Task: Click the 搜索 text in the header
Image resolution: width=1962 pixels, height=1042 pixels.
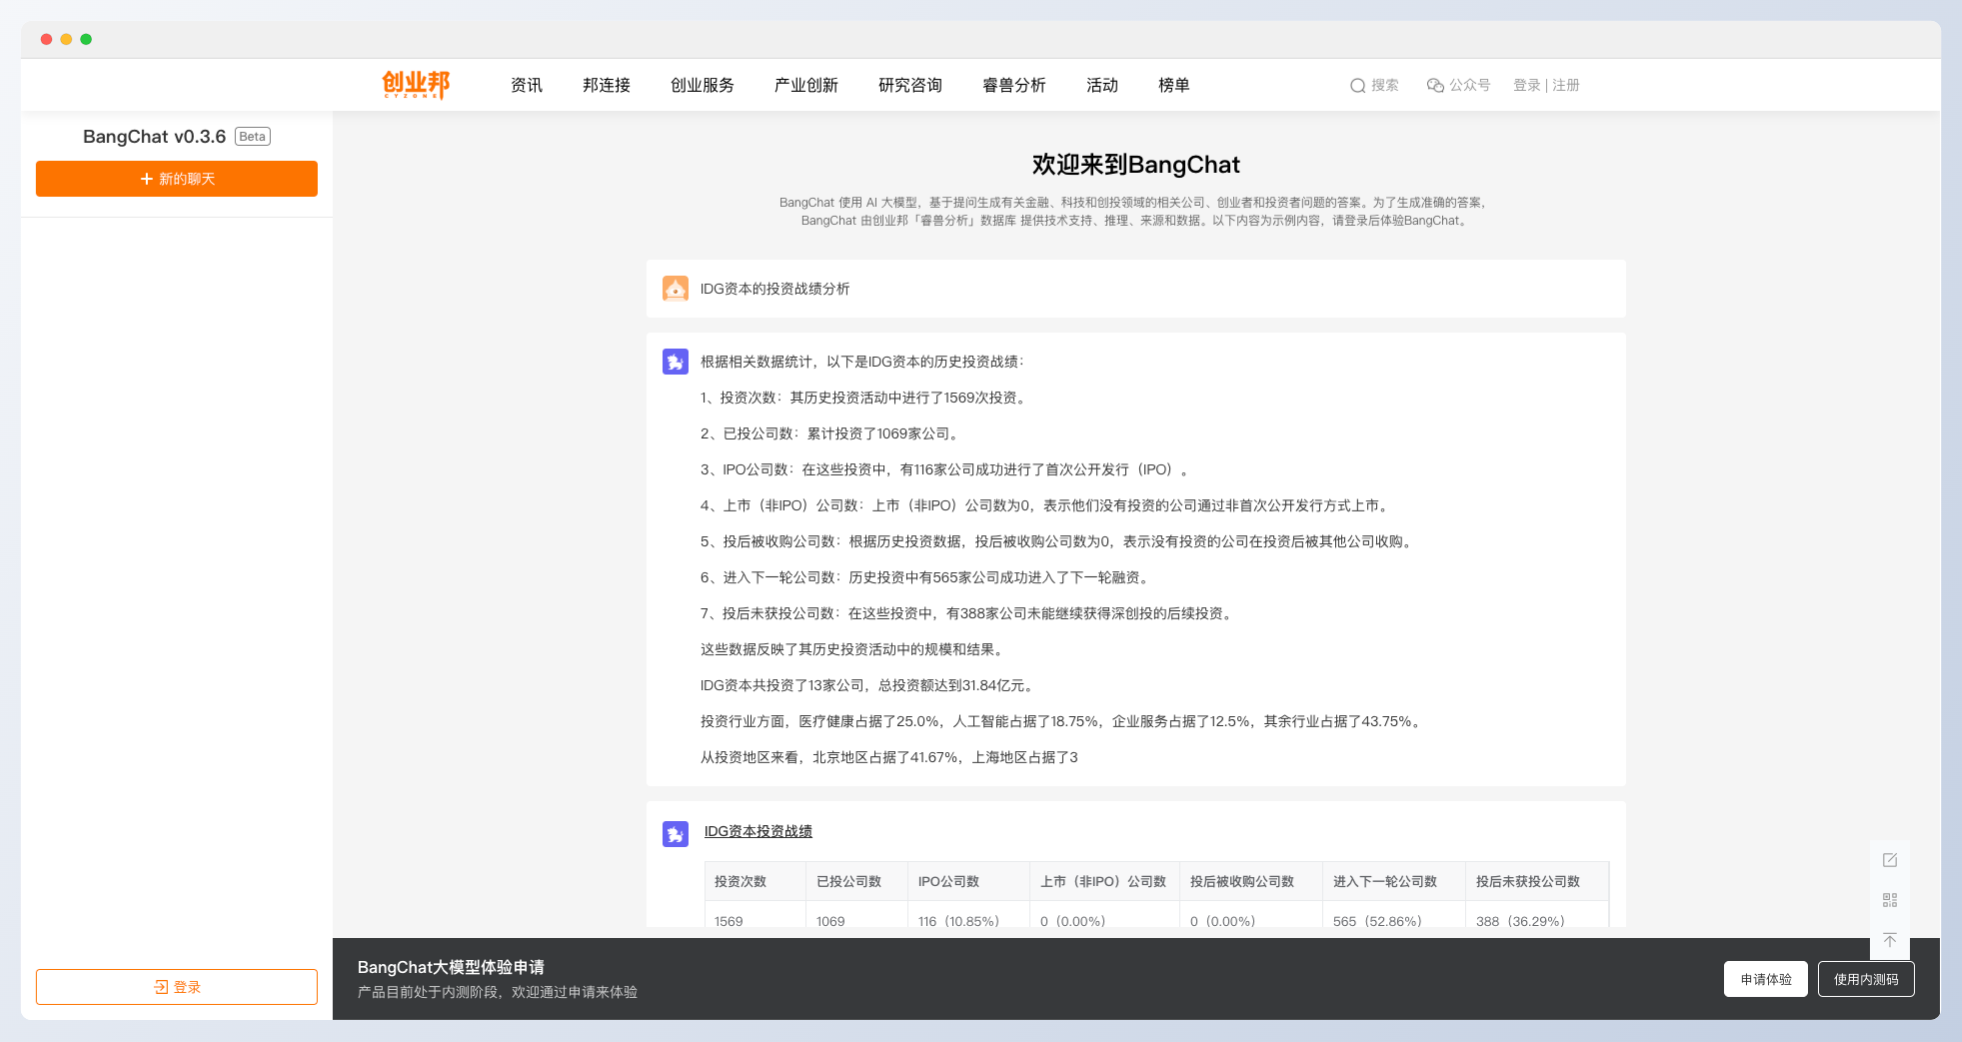Action: (x=1385, y=86)
